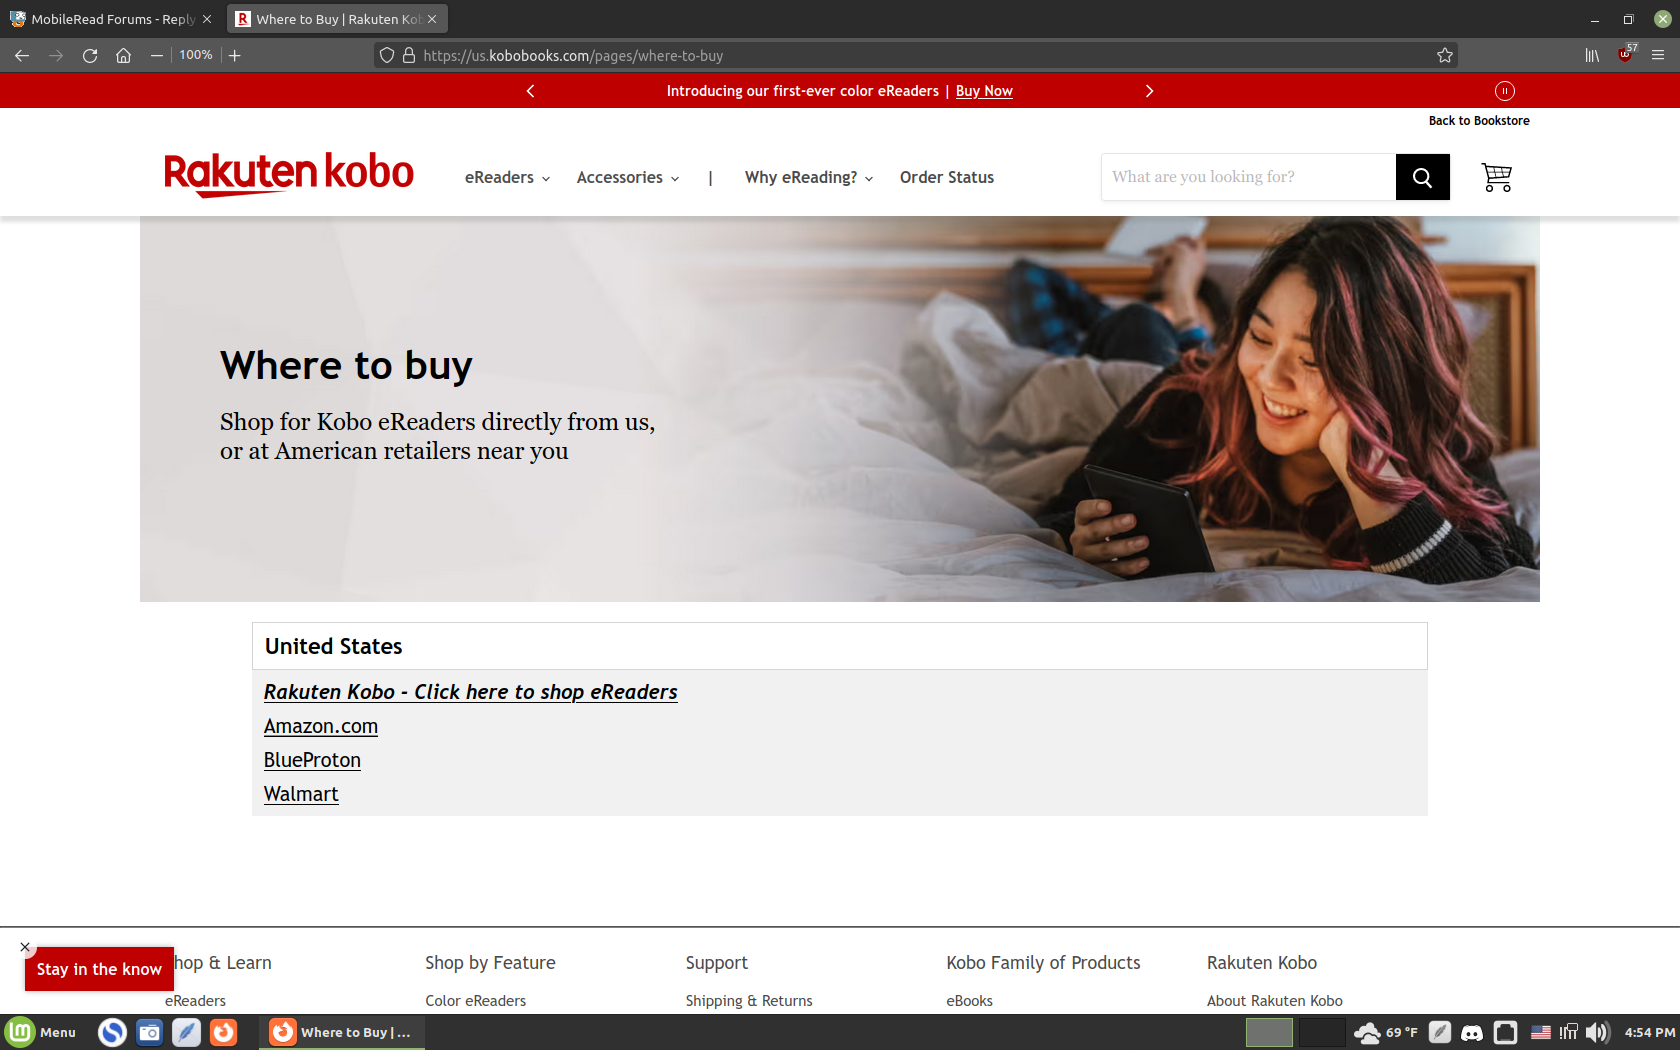Open the sound volume tray icon
Screen dimensions: 1680x1050
[1598, 1032]
